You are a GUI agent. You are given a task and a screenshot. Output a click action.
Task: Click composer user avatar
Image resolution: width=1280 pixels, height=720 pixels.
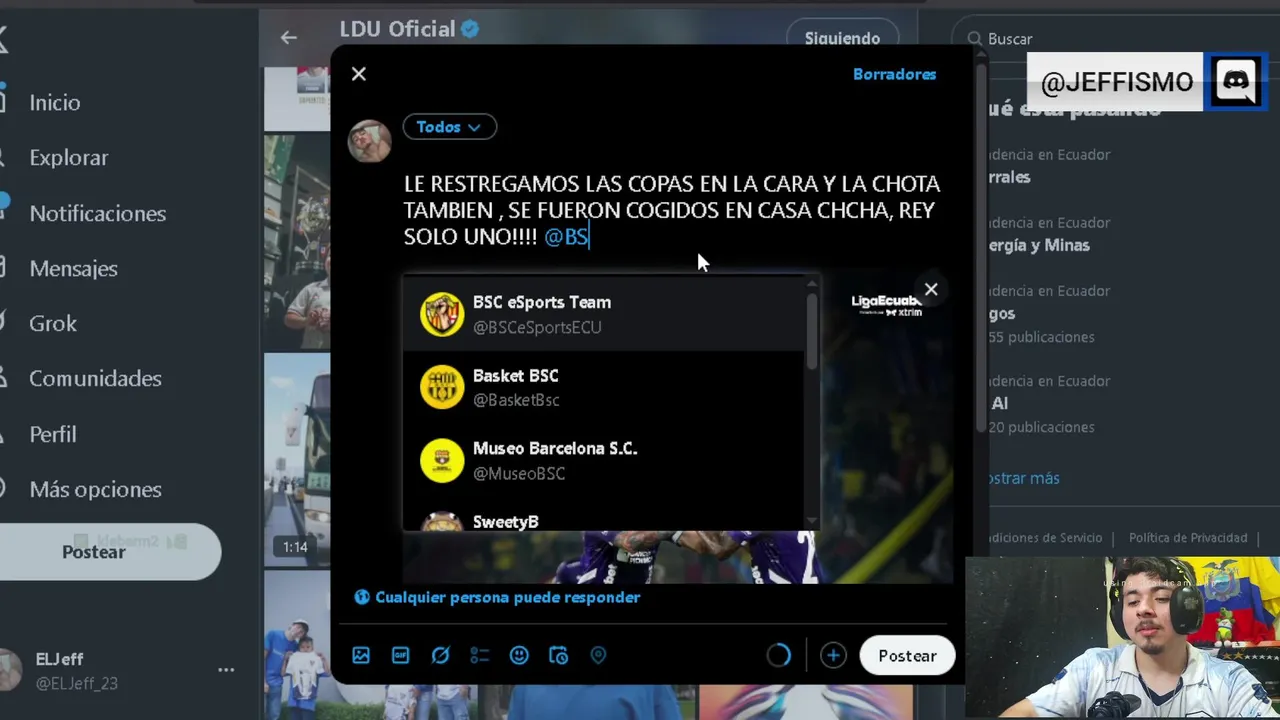coord(369,141)
